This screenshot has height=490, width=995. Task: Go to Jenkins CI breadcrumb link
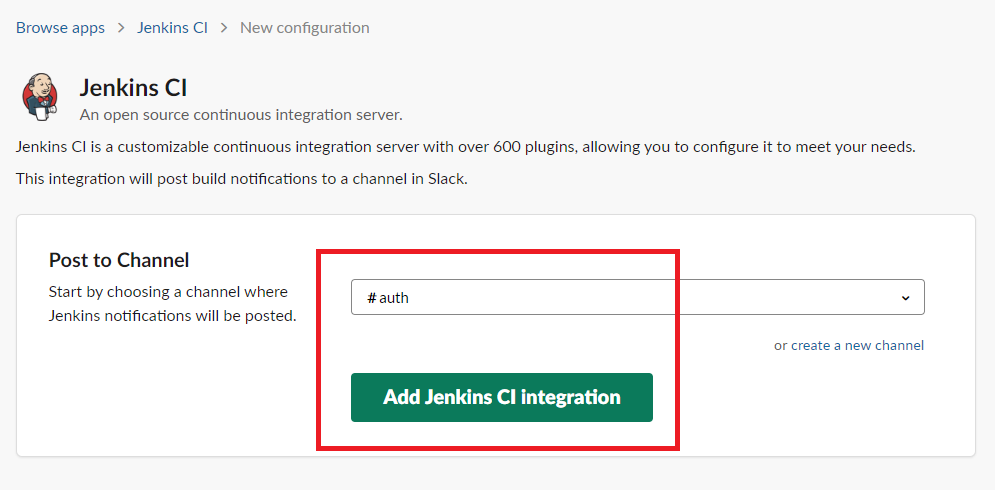[x=172, y=28]
